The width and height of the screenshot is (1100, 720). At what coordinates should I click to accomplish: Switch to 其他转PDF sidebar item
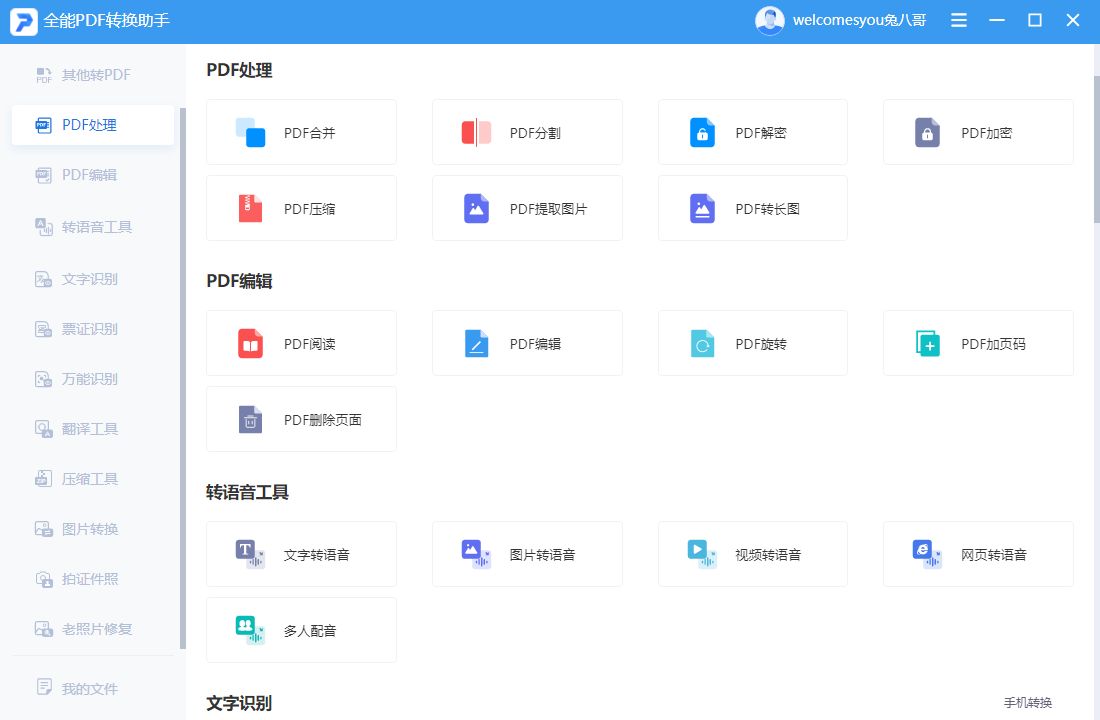(93, 75)
